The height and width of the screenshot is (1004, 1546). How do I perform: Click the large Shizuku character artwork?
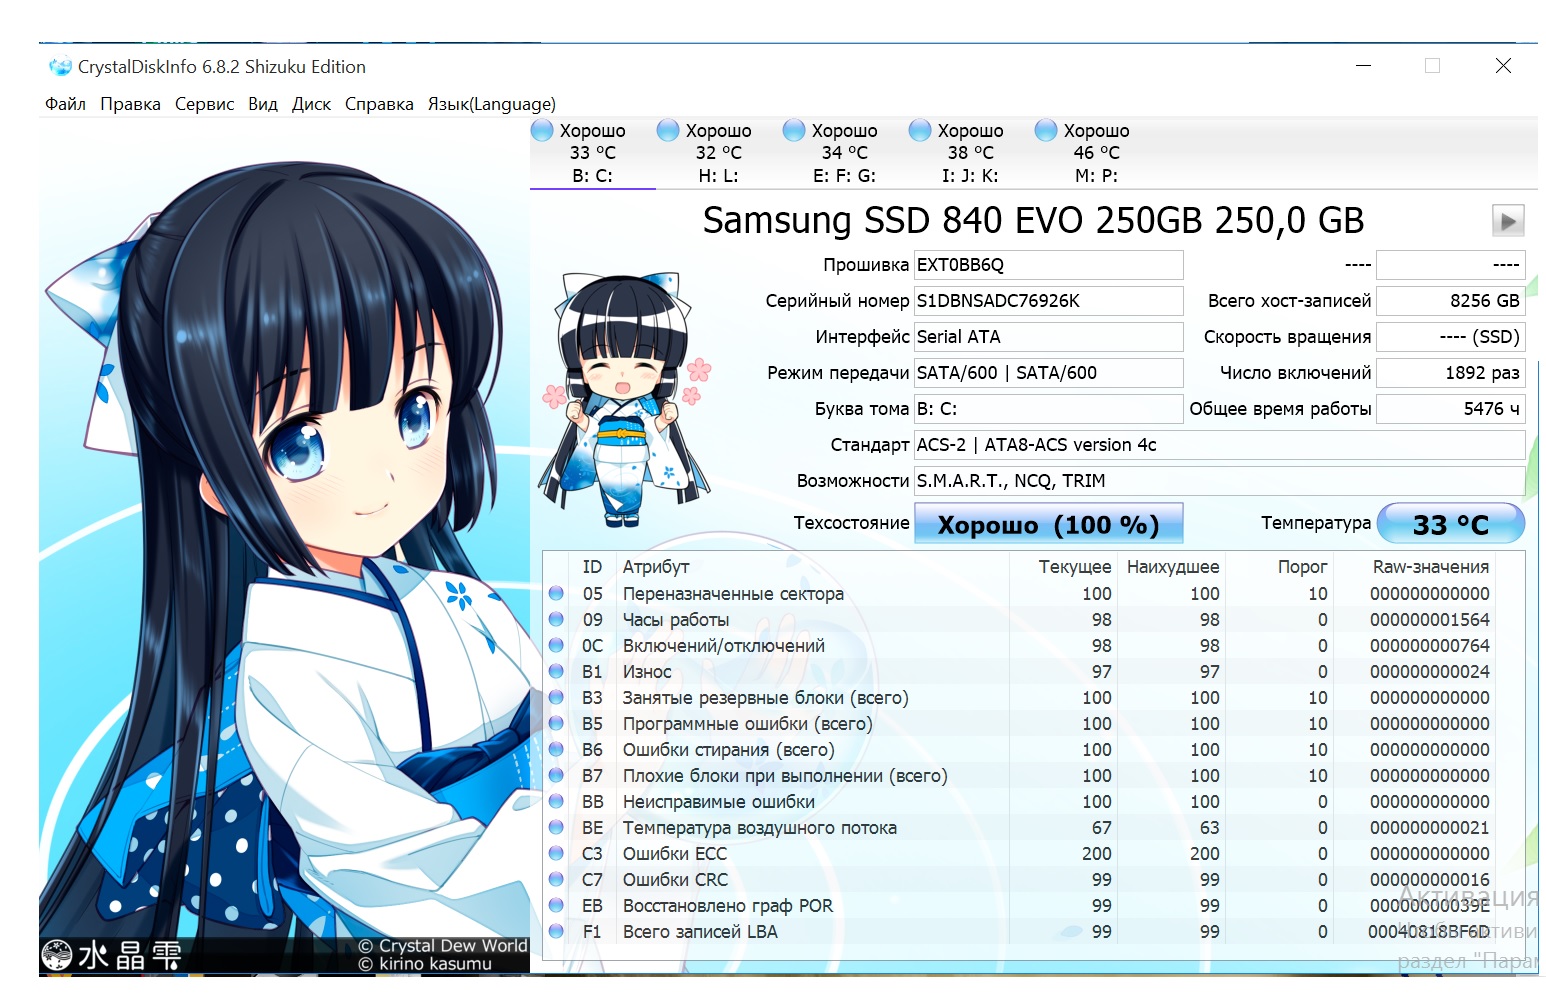pos(284,549)
